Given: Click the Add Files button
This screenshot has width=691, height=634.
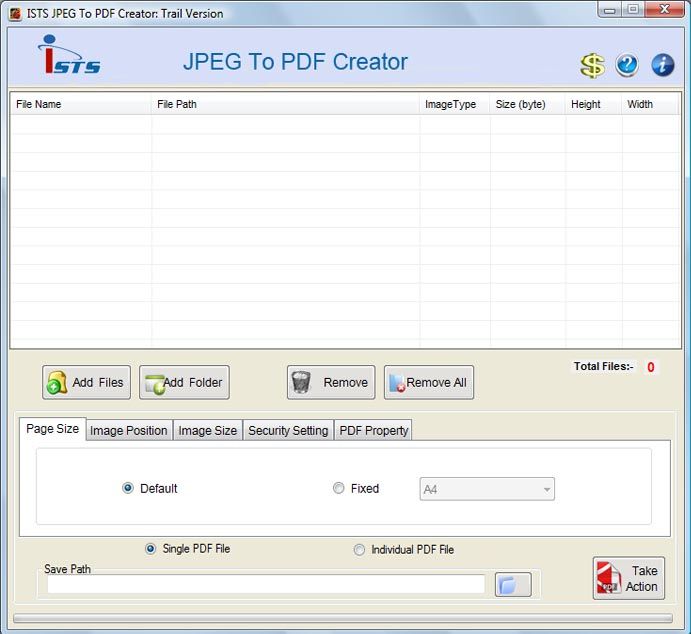Looking at the screenshot, I should (86, 382).
